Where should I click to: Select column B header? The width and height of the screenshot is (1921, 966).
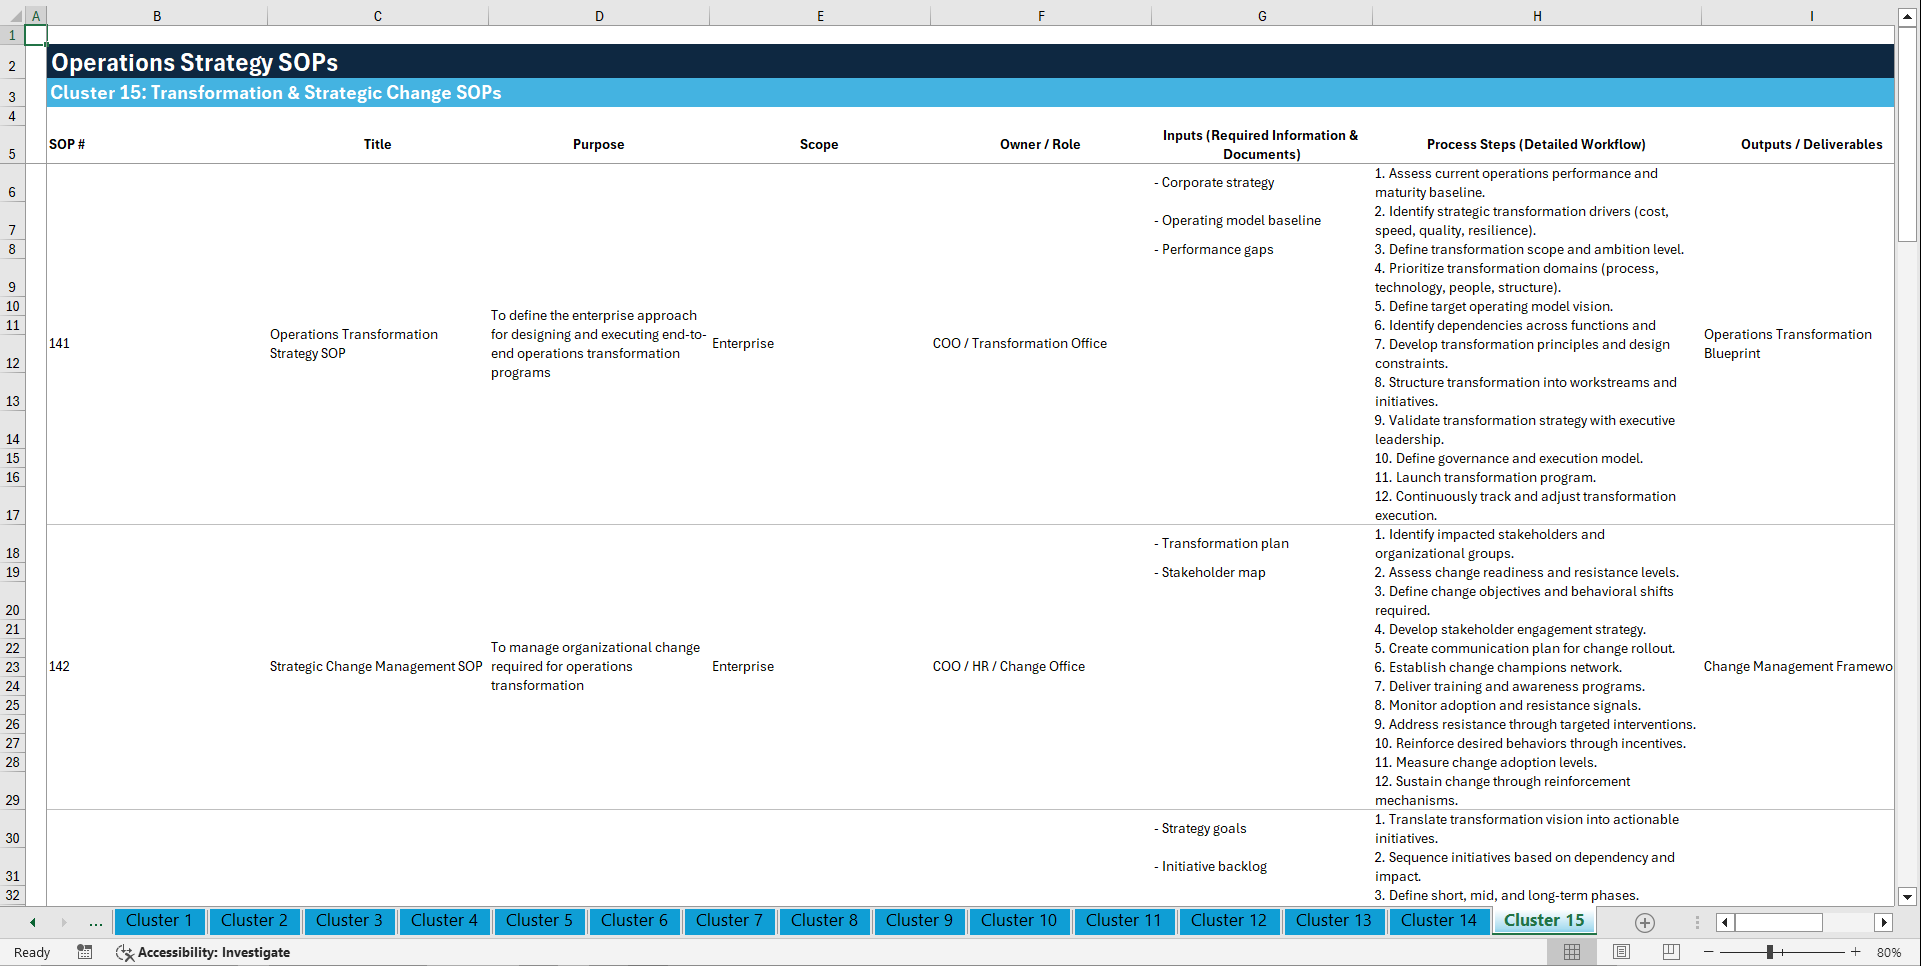pyautogui.click(x=157, y=16)
